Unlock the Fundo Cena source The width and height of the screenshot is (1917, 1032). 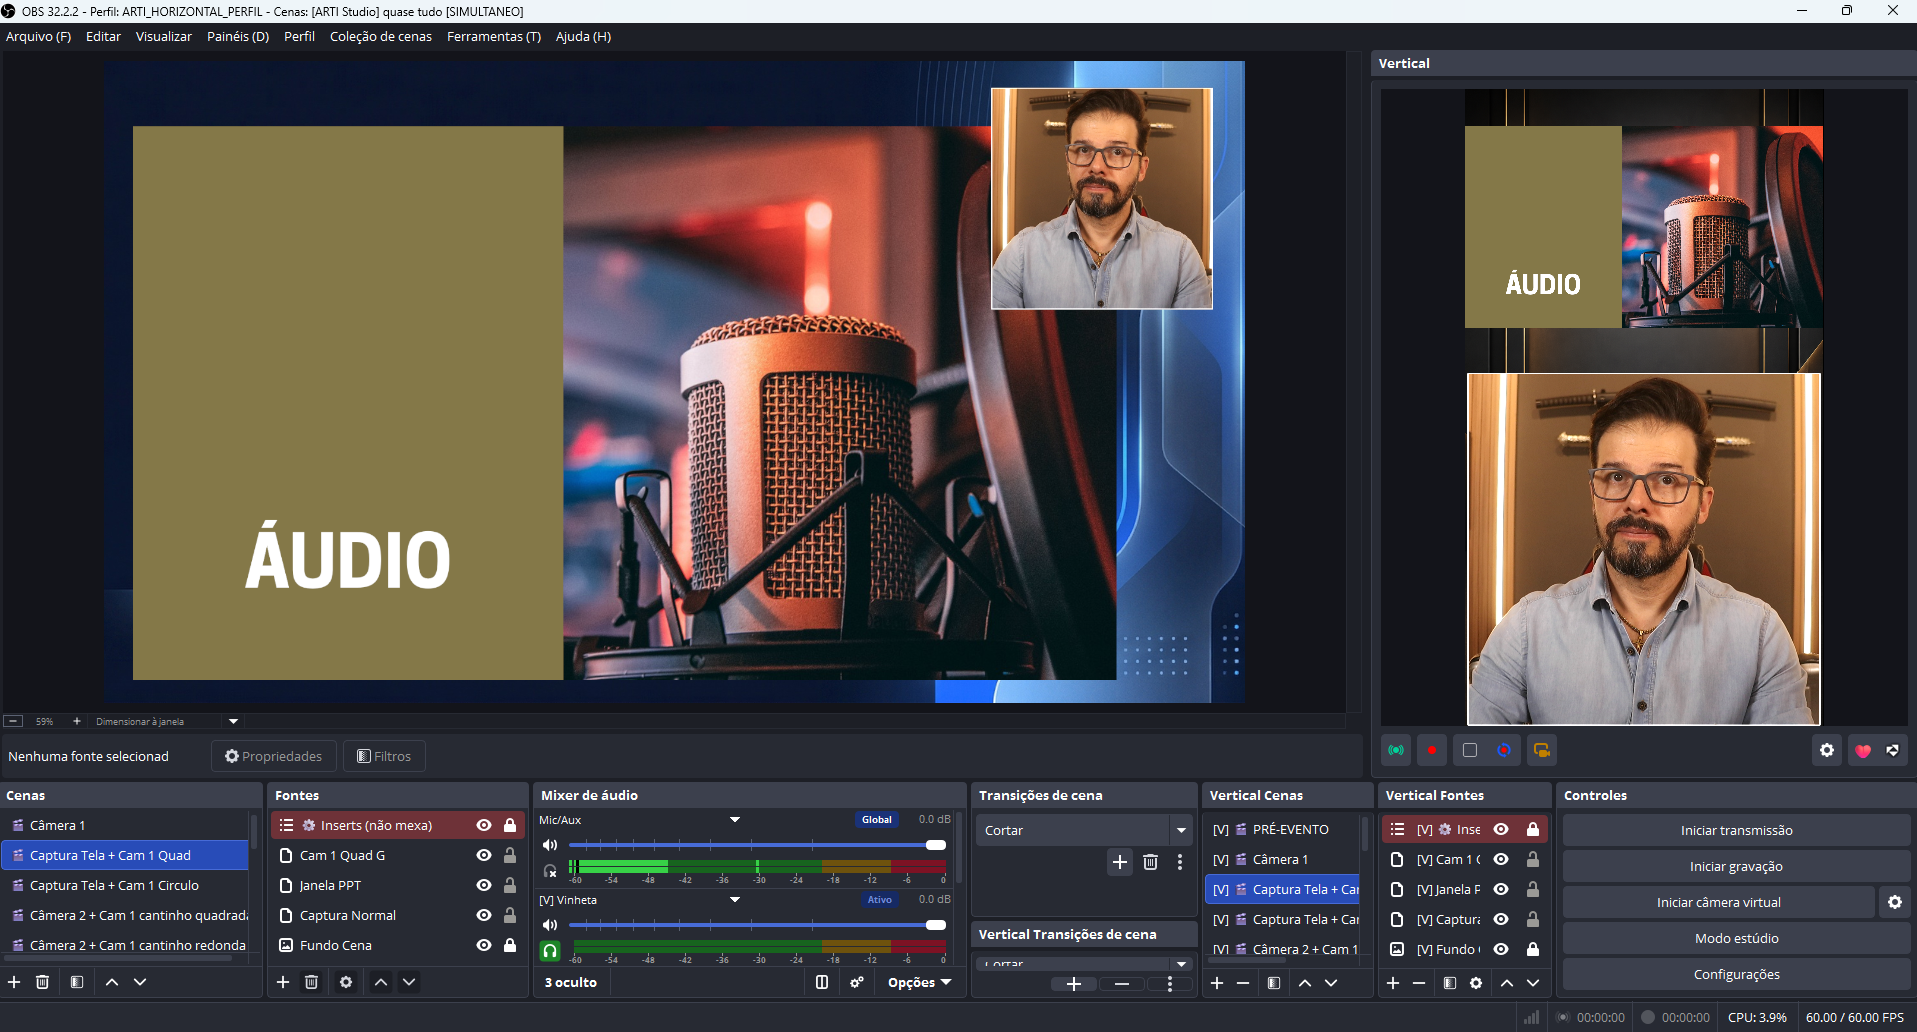tap(510, 945)
